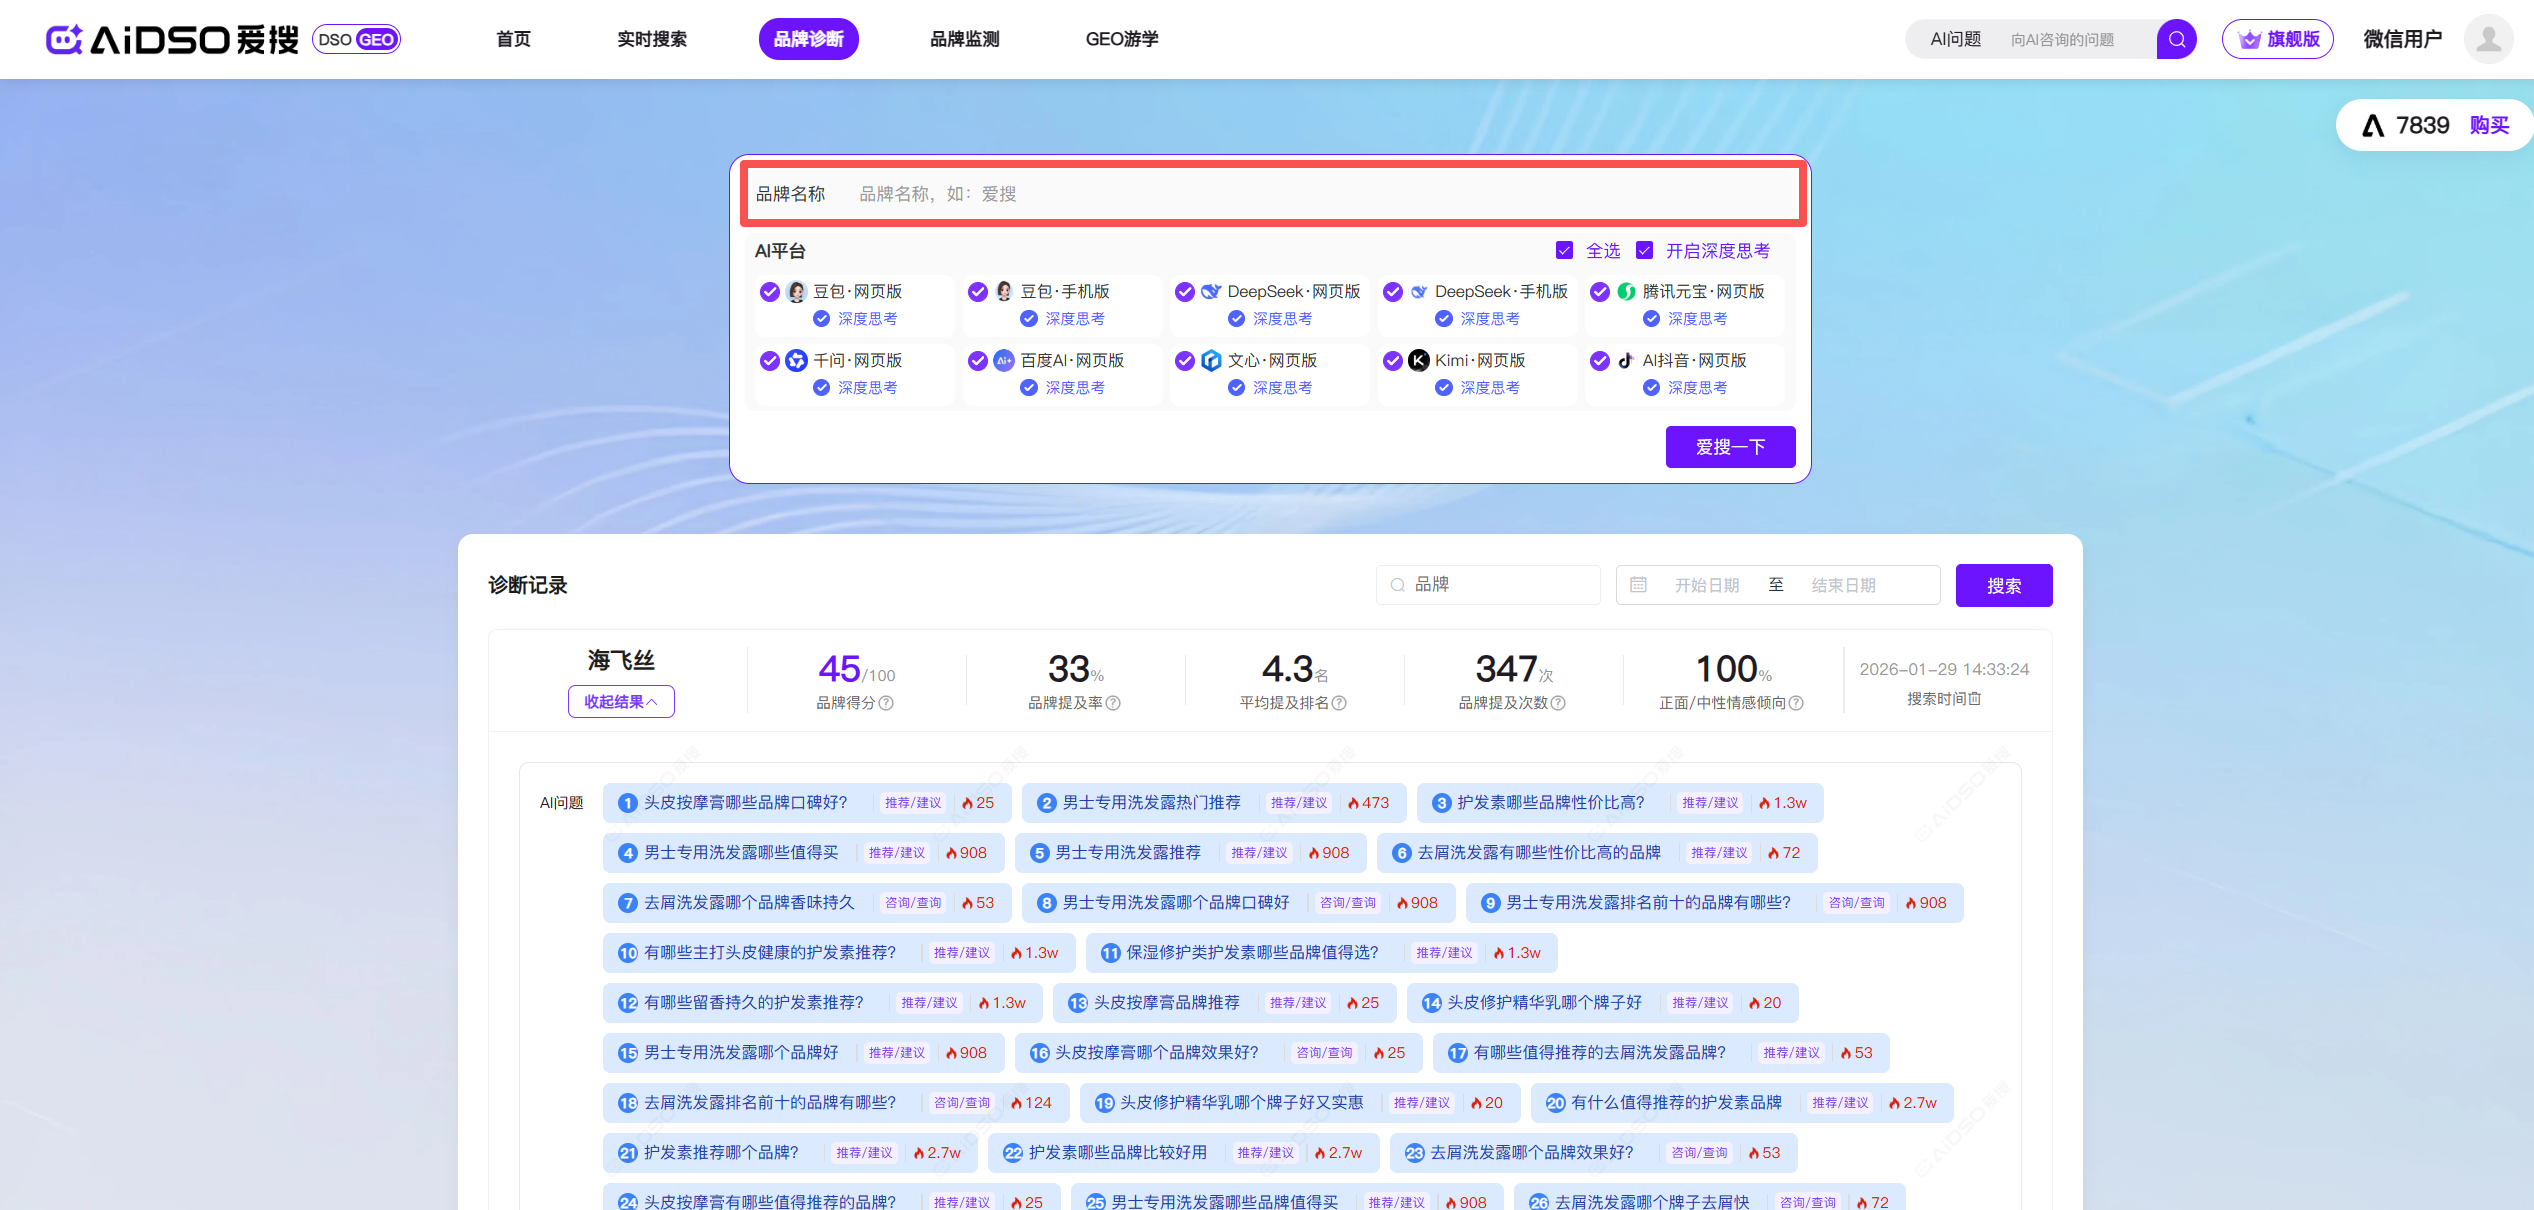Open the 开始日期 date picker
This screenshot has height=1210, width=2534.
click(x=1707, y=585)
